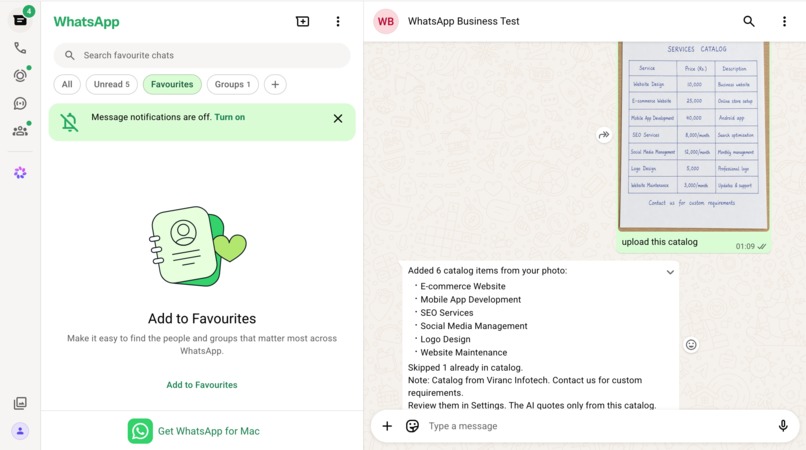Search within the WhatsApp Business Test chat
806x450 pixels.
tap(749, 21)
